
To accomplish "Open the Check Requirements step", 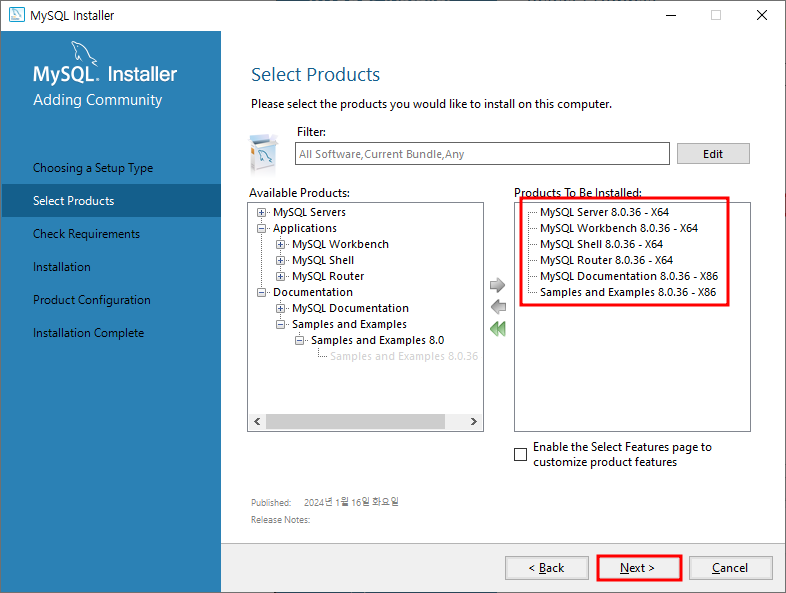I will click(x=86, y=234).
